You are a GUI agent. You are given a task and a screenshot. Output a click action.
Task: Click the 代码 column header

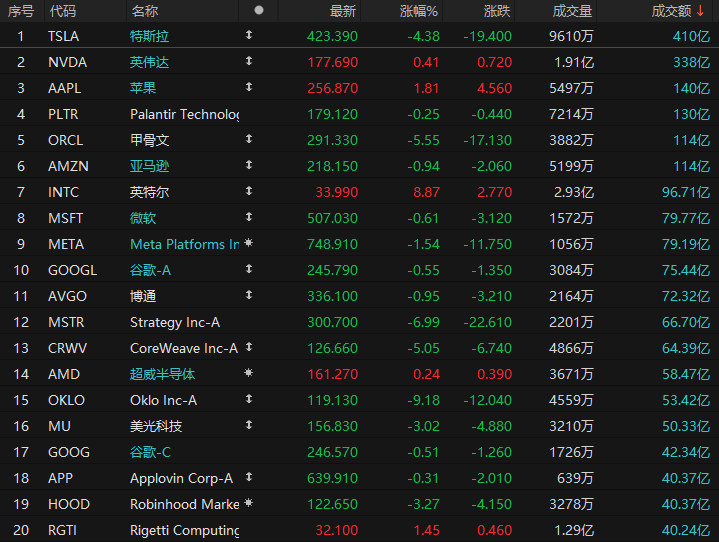62,11
